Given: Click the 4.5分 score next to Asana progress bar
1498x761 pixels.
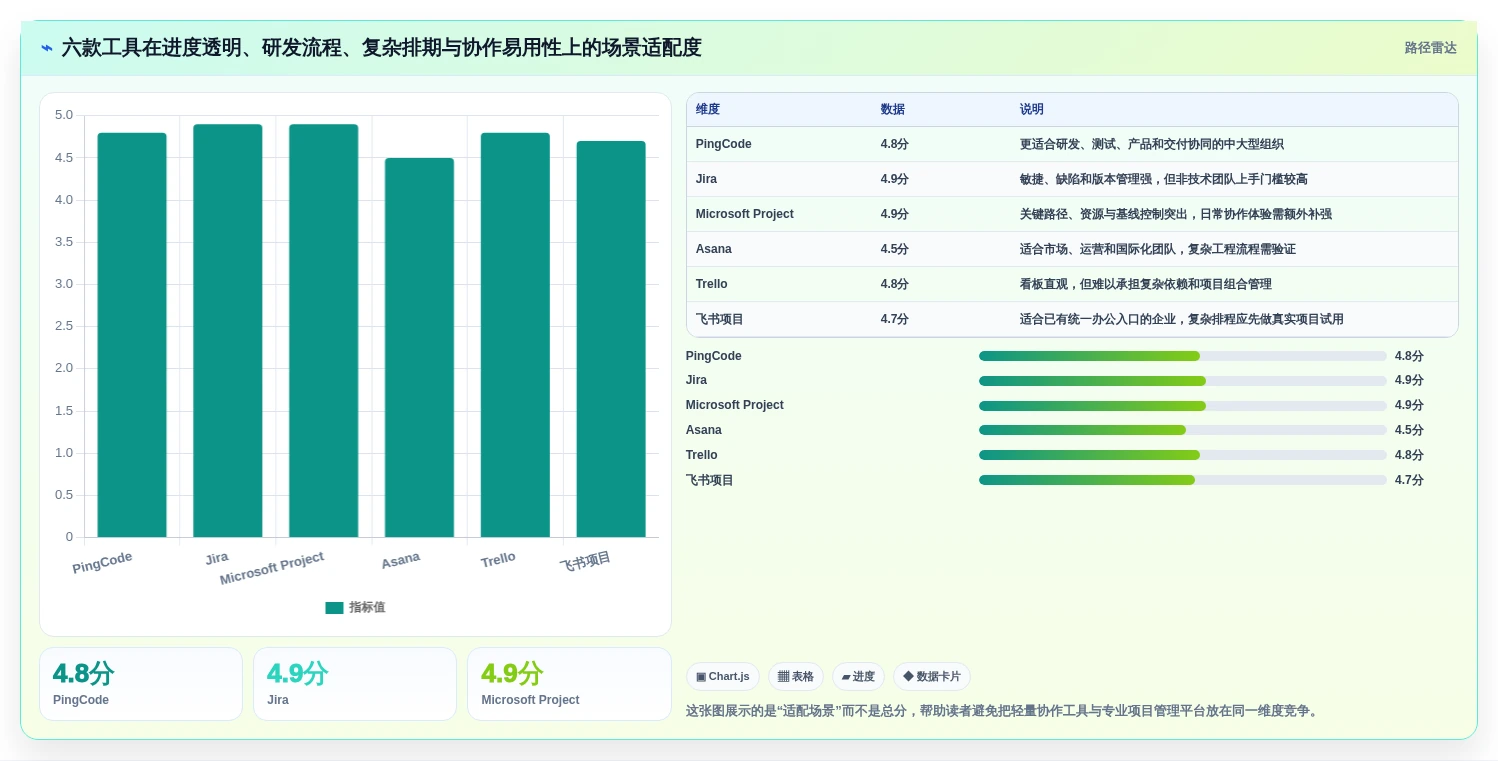Looking at the screenshot, I should click(1409, 430).
